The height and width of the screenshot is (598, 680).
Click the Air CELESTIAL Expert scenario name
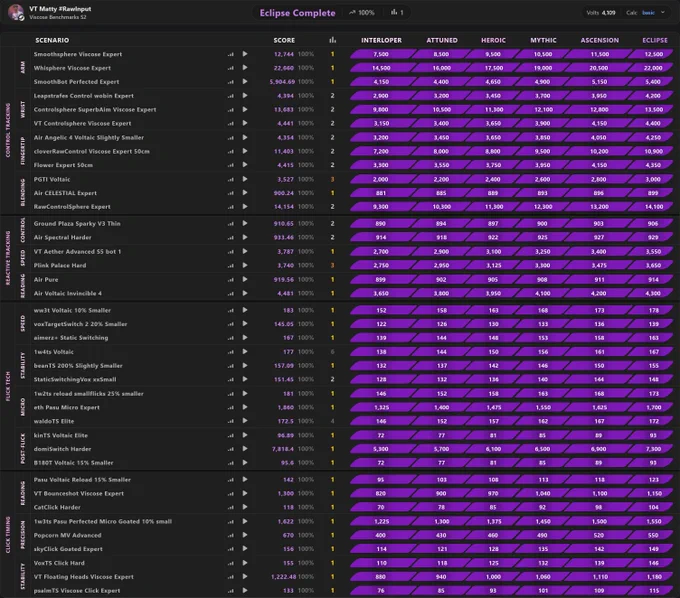65,193
